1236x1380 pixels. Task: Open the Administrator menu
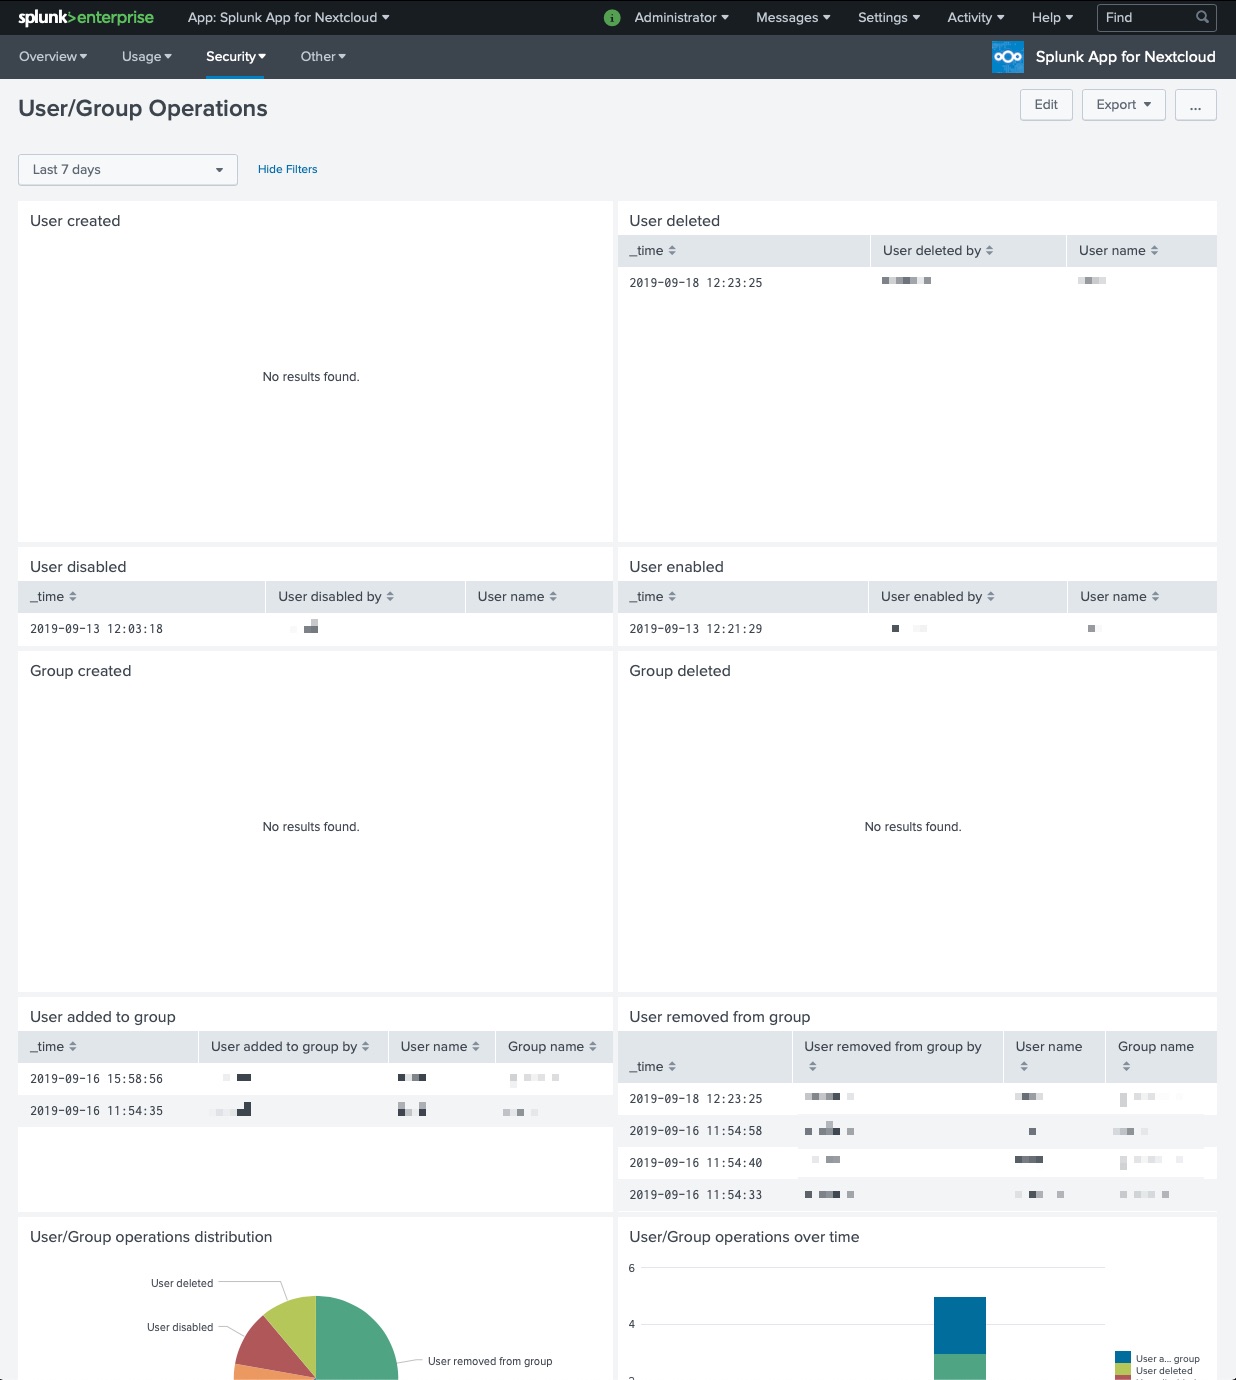[681, 17]
